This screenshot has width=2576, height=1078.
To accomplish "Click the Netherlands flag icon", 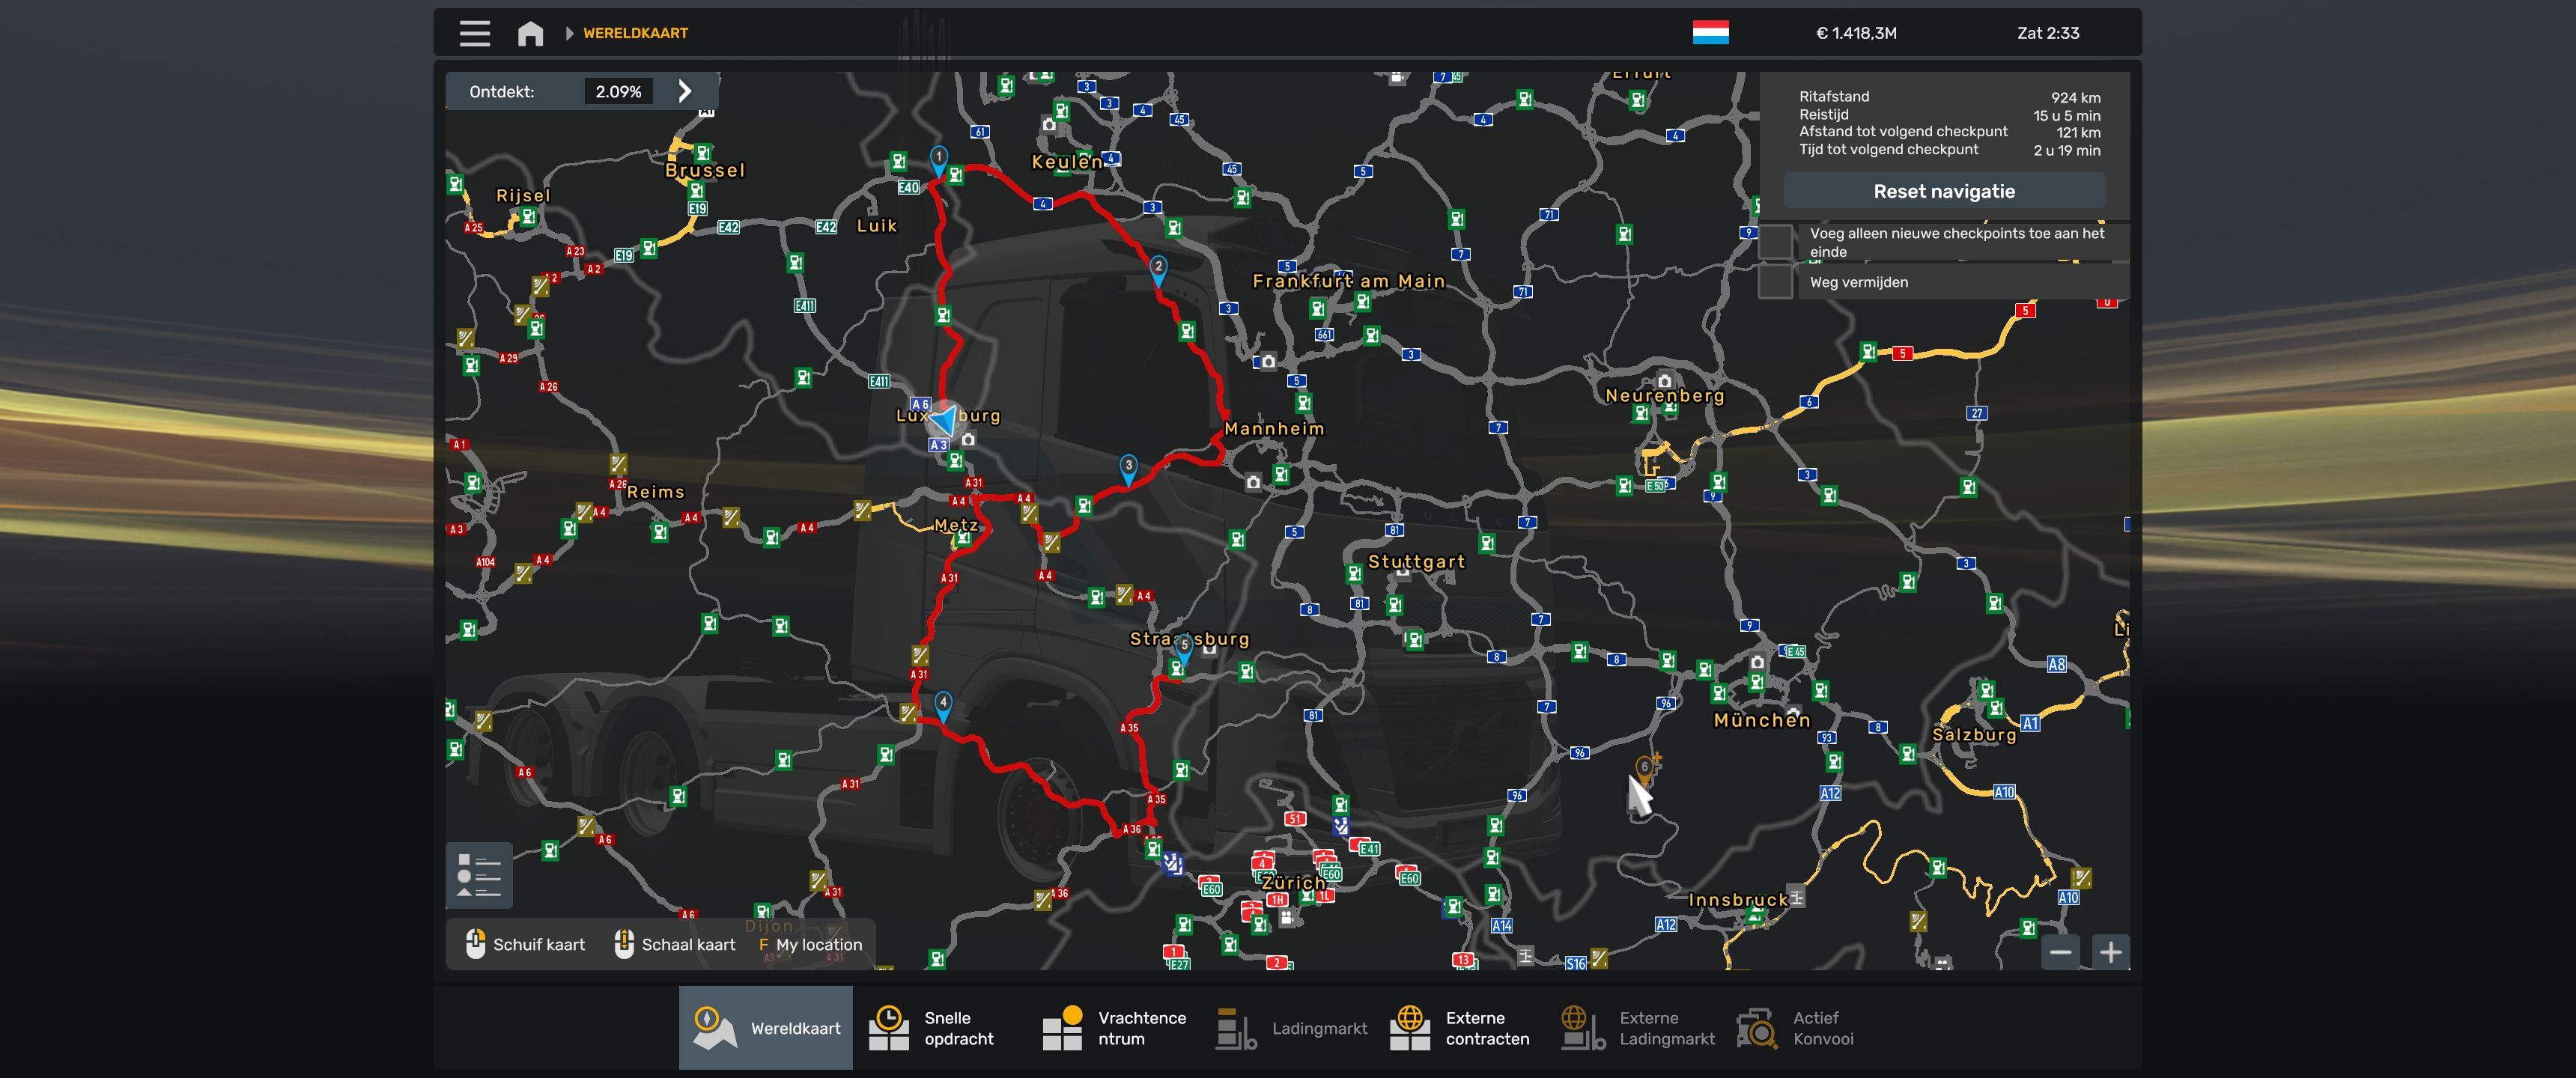I will pos(1710,33).
